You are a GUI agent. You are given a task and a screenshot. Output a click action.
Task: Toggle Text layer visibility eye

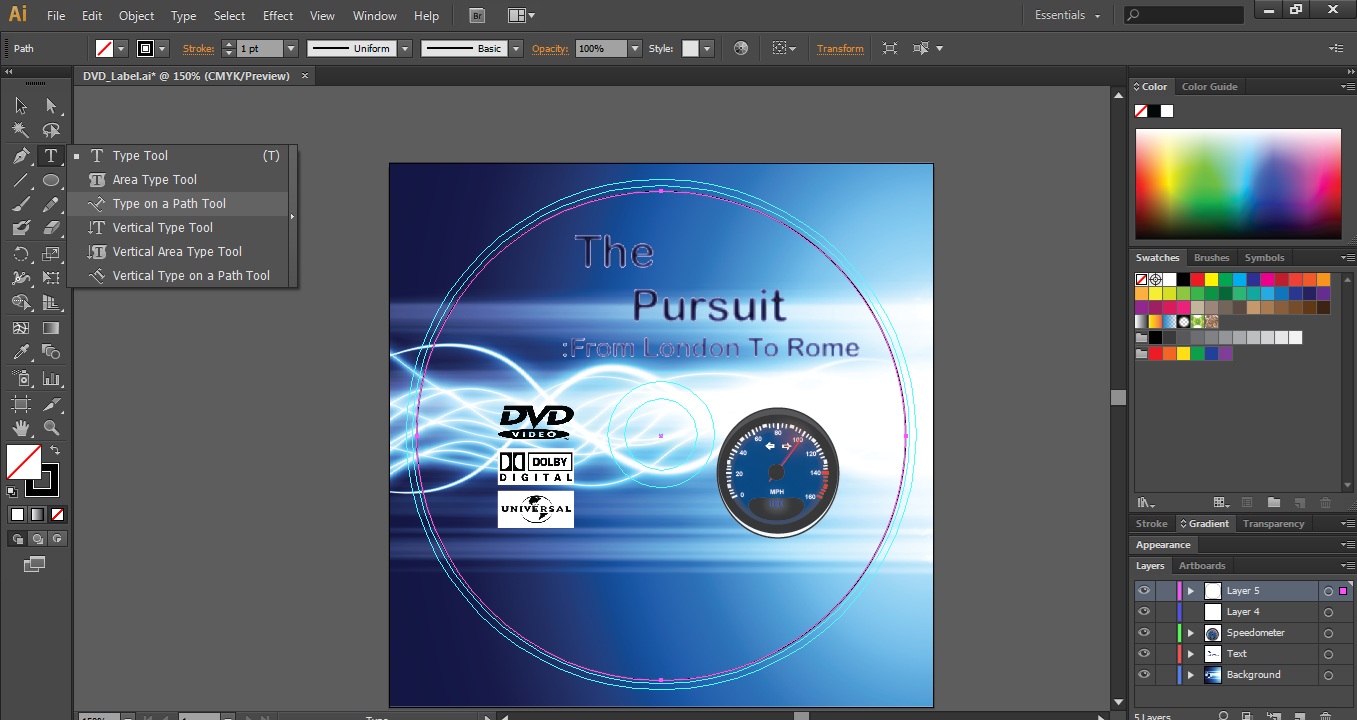click(1144, 654)
